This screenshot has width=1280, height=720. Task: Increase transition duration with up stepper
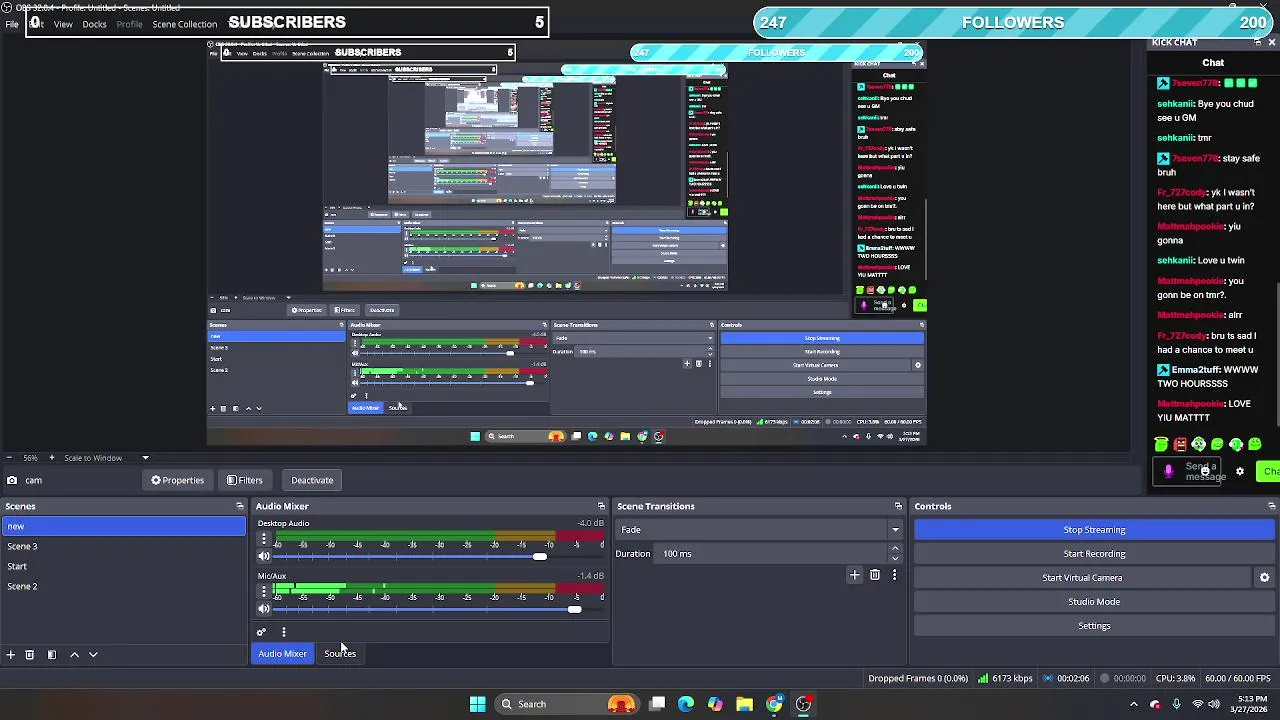click(x=895, y=549)
